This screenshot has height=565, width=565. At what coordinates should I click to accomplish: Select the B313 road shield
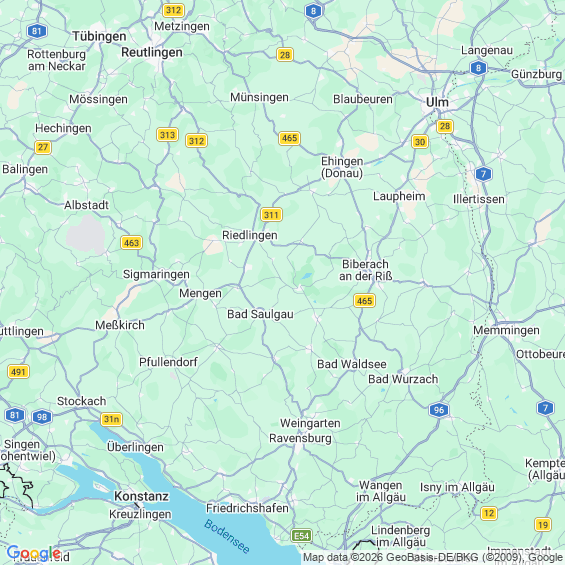point(168,135)
